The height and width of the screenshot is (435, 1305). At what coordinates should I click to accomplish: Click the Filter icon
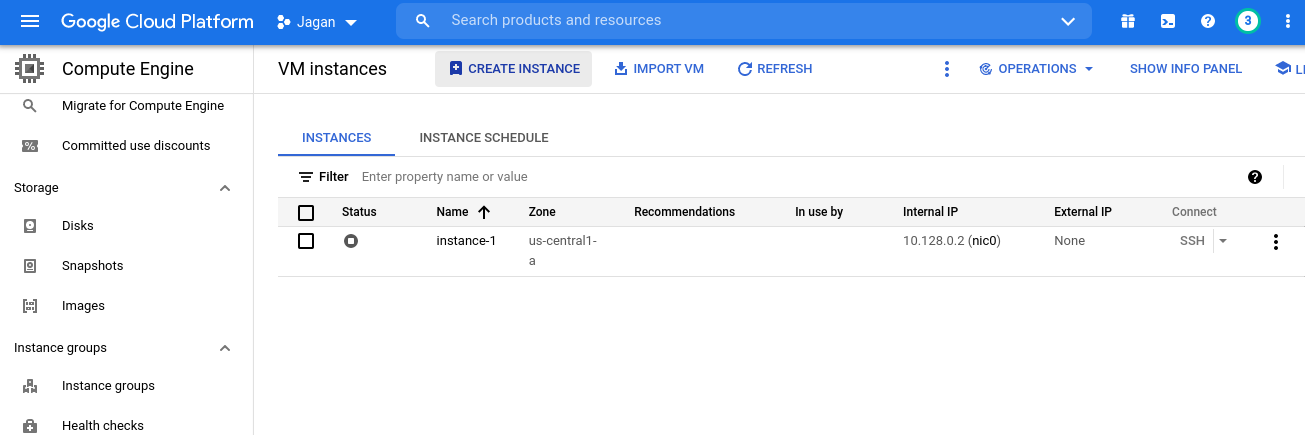click(306, 177)
